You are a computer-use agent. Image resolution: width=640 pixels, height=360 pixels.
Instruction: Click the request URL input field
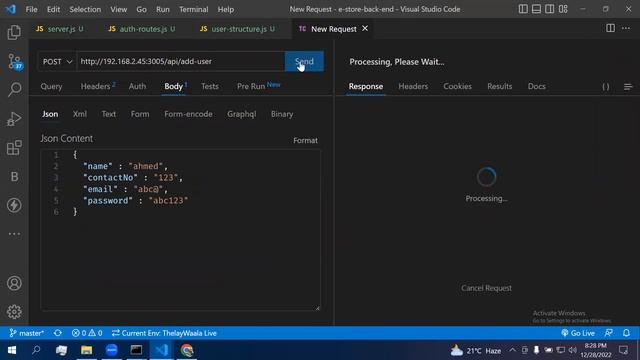180,62
